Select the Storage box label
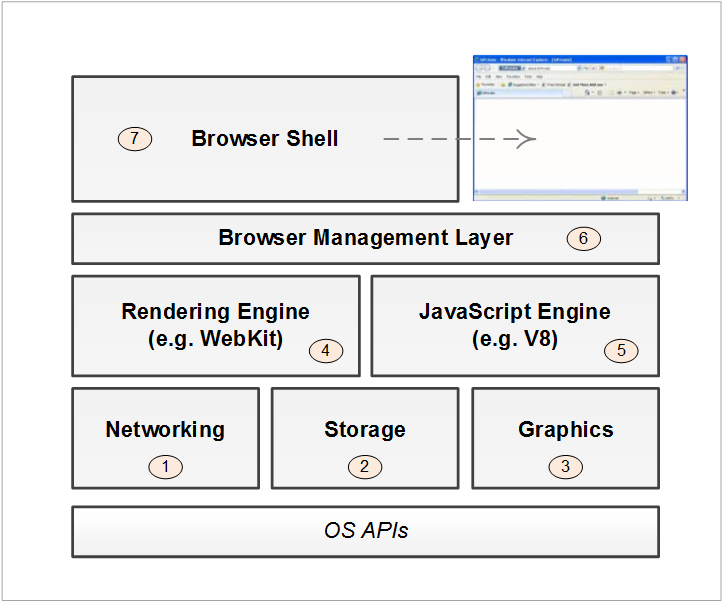The width and height of the screenshot is (723, 602). click(x=365, y=430)
